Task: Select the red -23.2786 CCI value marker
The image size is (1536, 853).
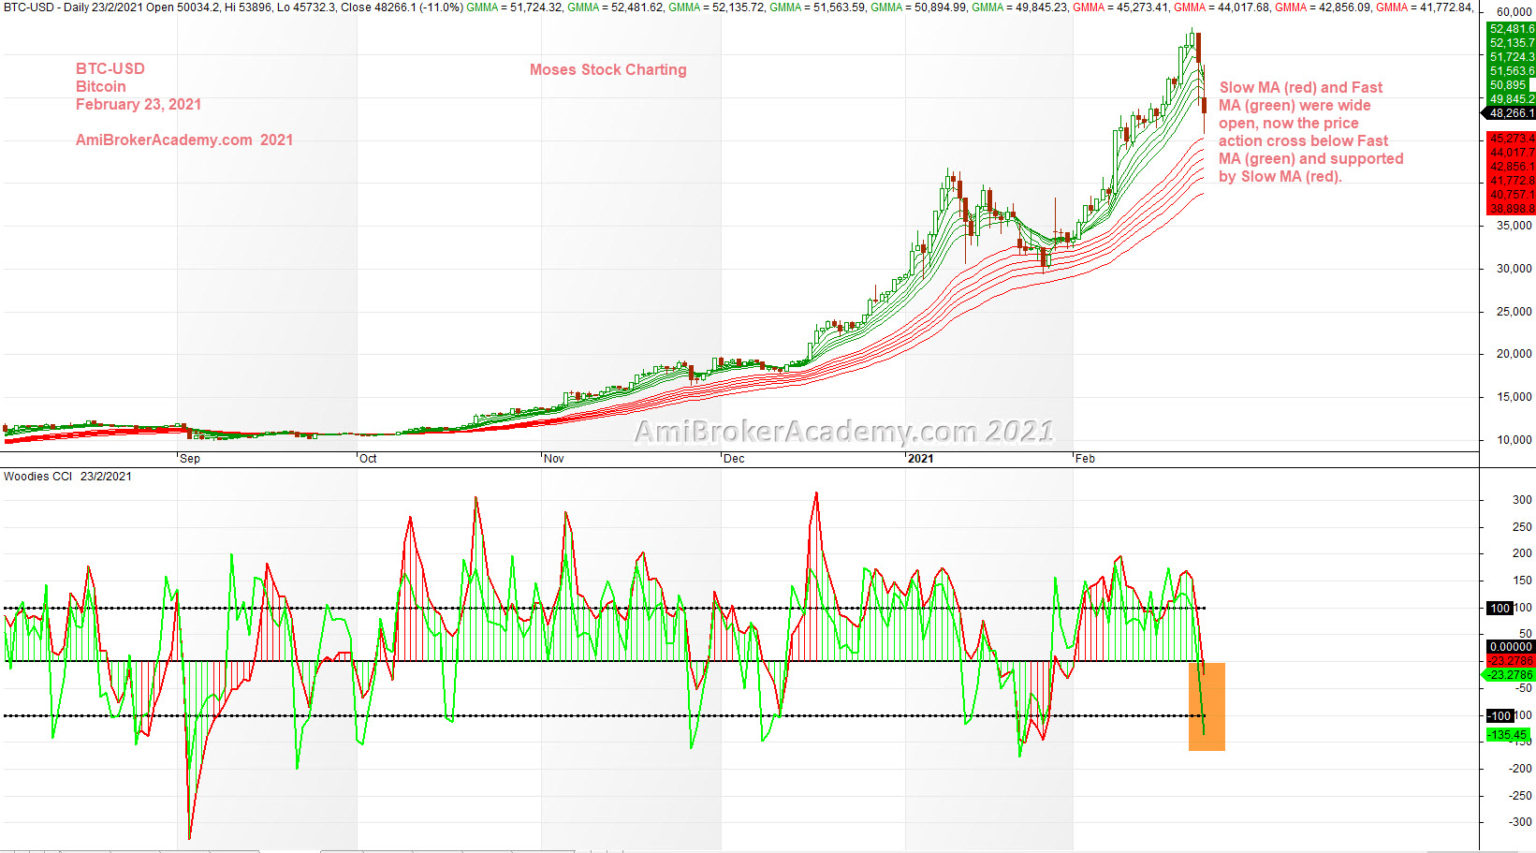Action: click(x=1511, y=661)
